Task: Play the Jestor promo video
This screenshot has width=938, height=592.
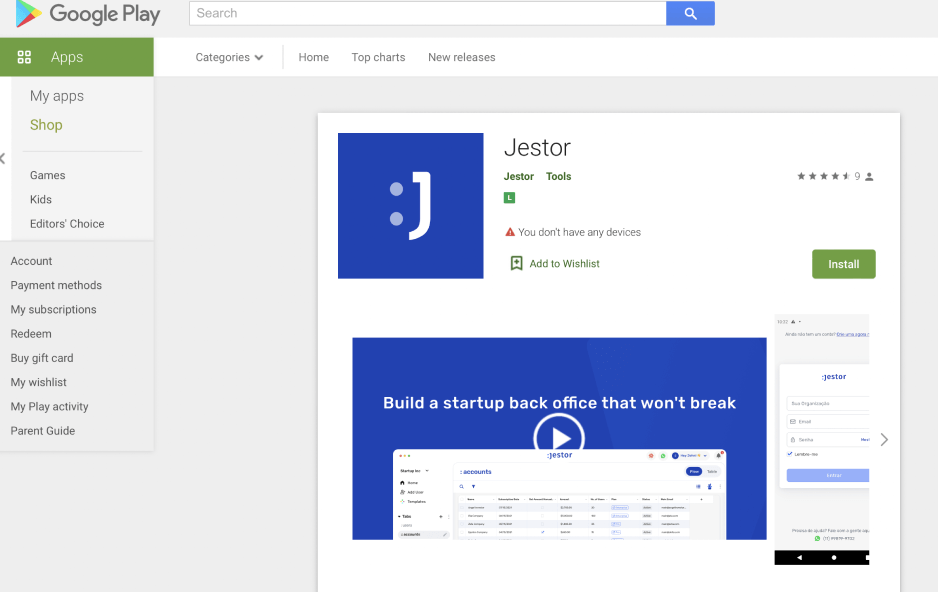Action: pyautogui.click(x=559, y=438)
